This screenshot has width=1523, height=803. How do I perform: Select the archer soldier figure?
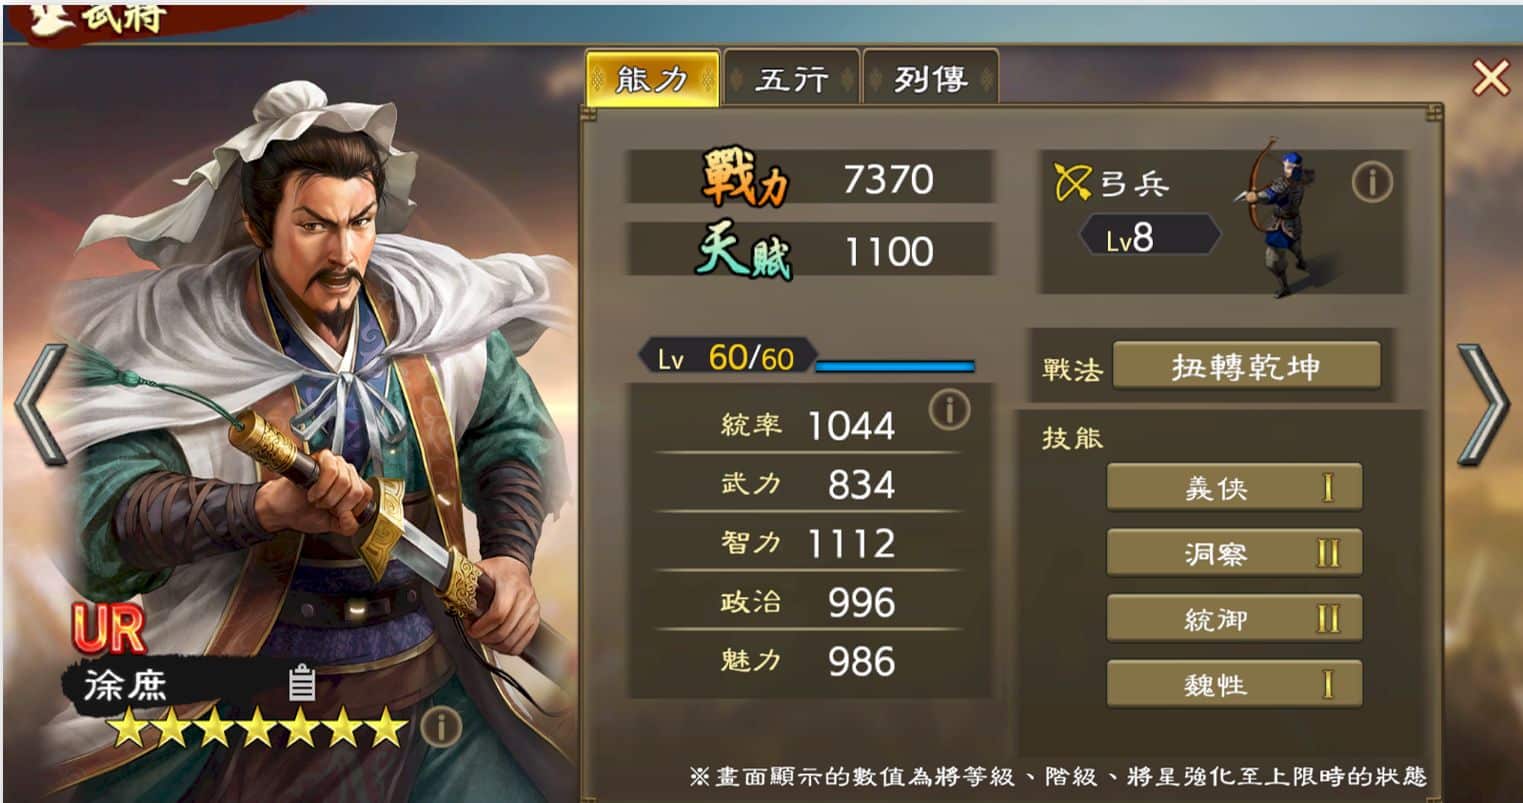(1275, 218)
